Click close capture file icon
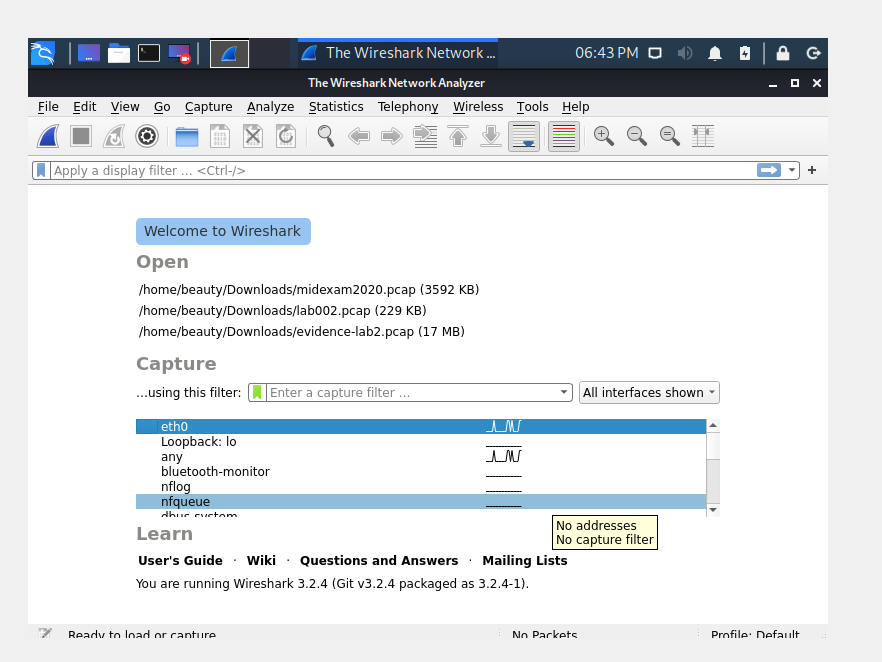The width and height of the screenshot is (882, 662). pos(253,137)
